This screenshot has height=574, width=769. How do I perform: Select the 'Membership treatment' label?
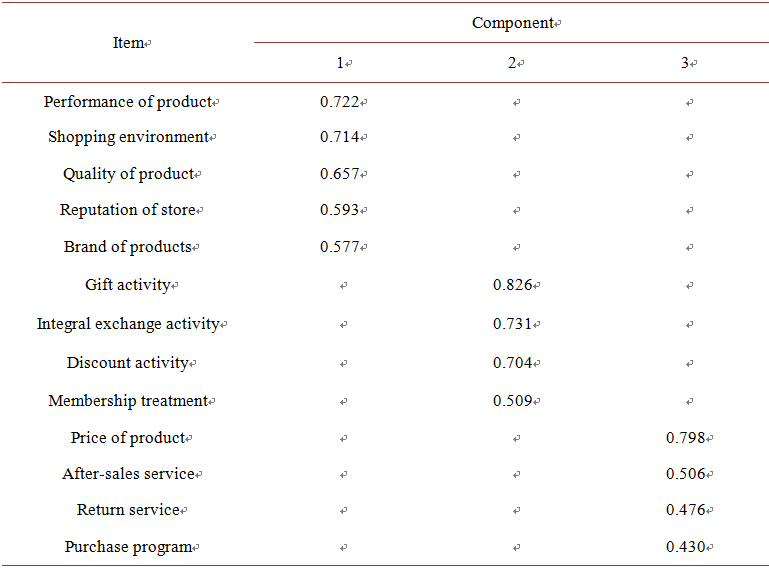[x=128, y=401]
